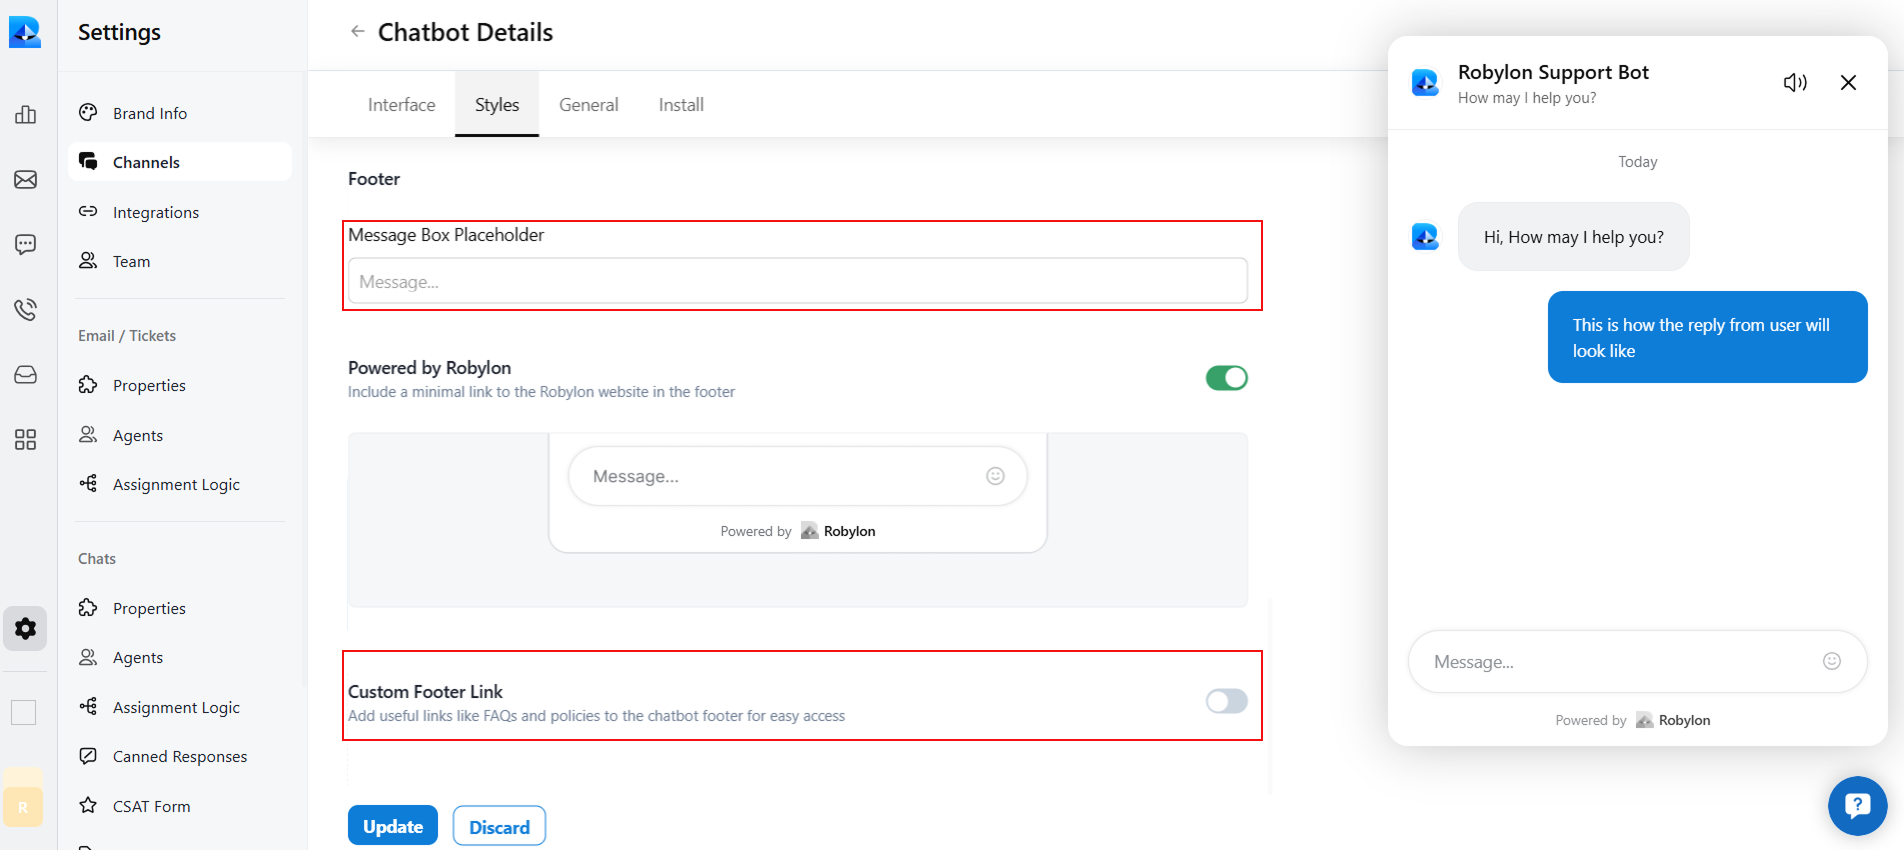The image size is (1904, 850).
Task: Open Team settings
Action: [180, 261]
